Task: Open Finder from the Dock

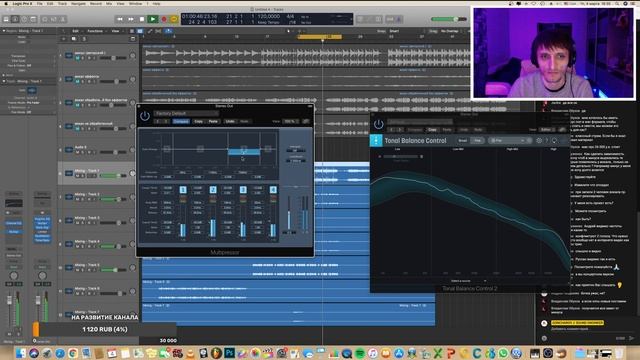Action: click(21, 353)
